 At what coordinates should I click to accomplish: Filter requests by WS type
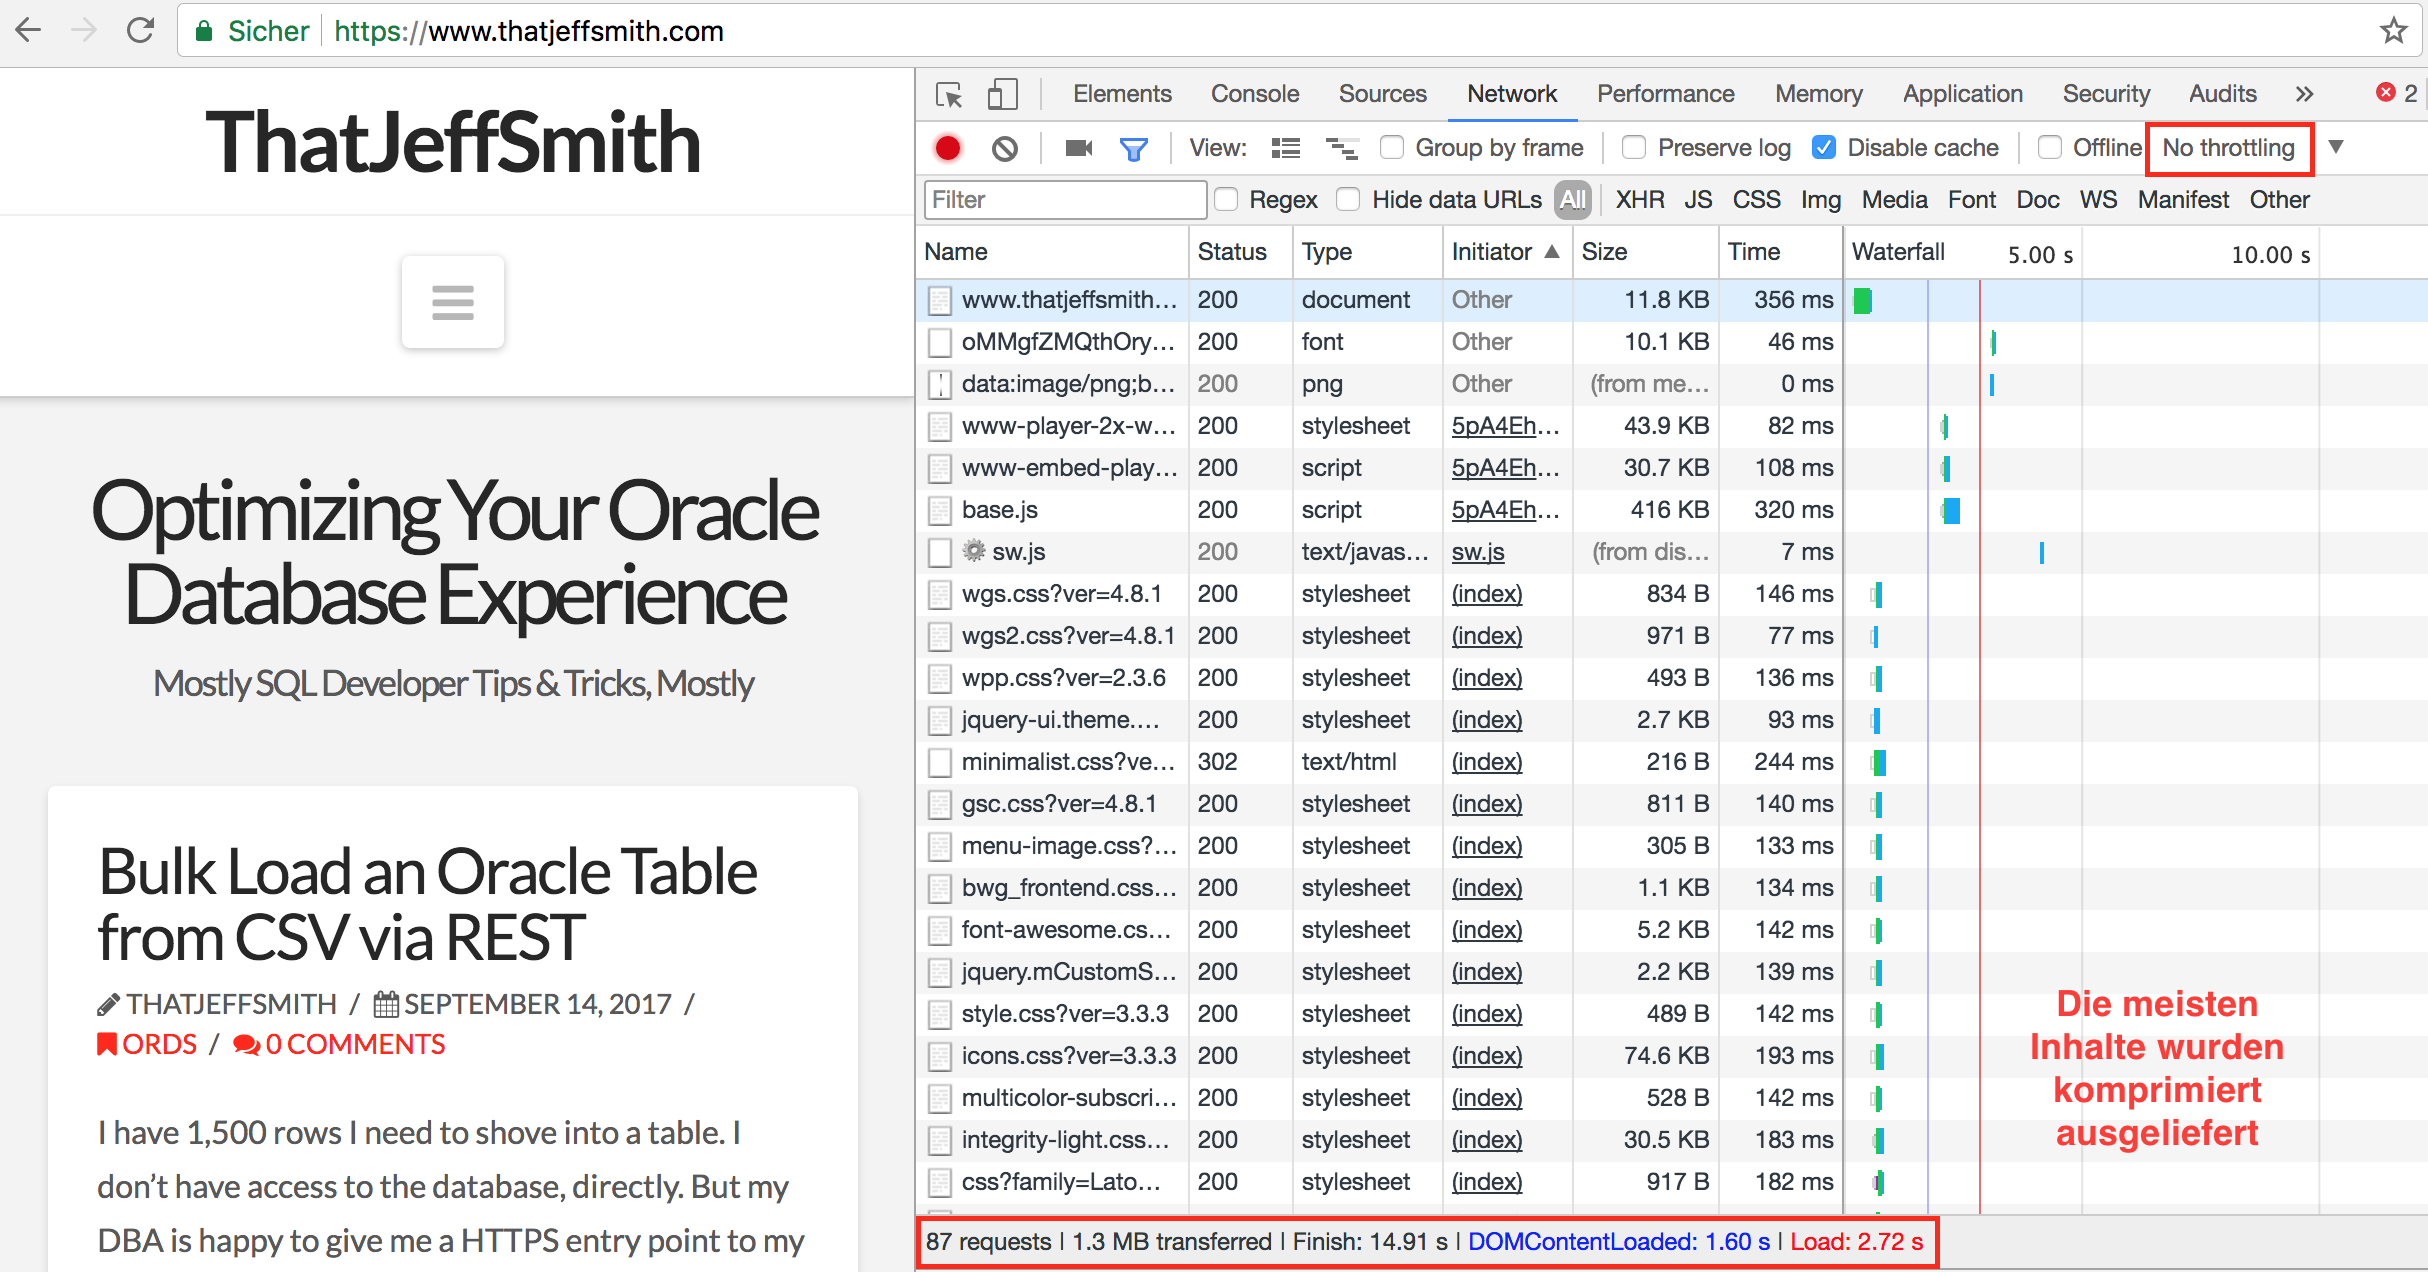tap(2099, 200)
